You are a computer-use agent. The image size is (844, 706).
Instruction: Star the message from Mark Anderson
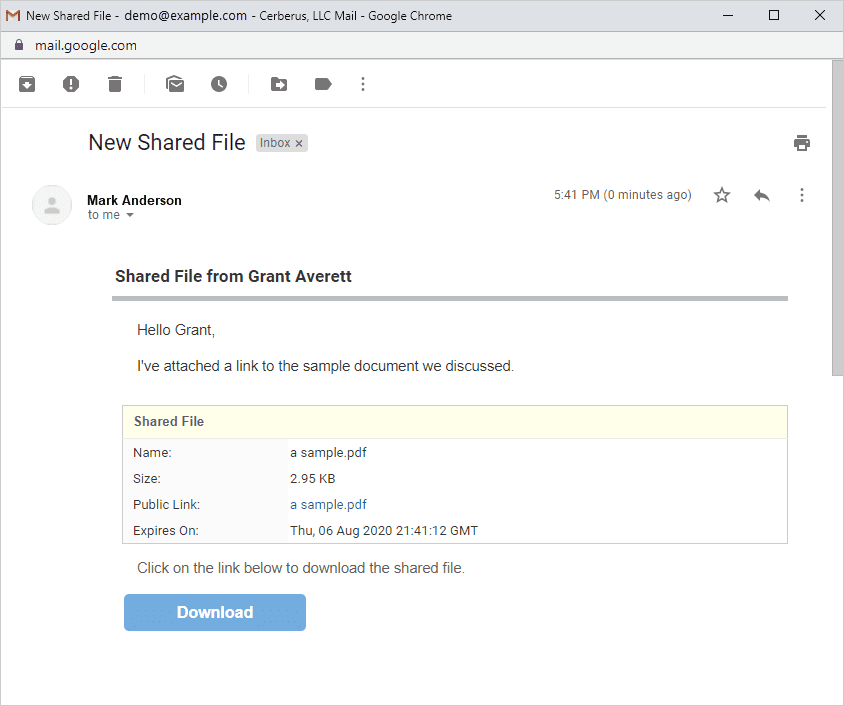[x=722, y=196]
